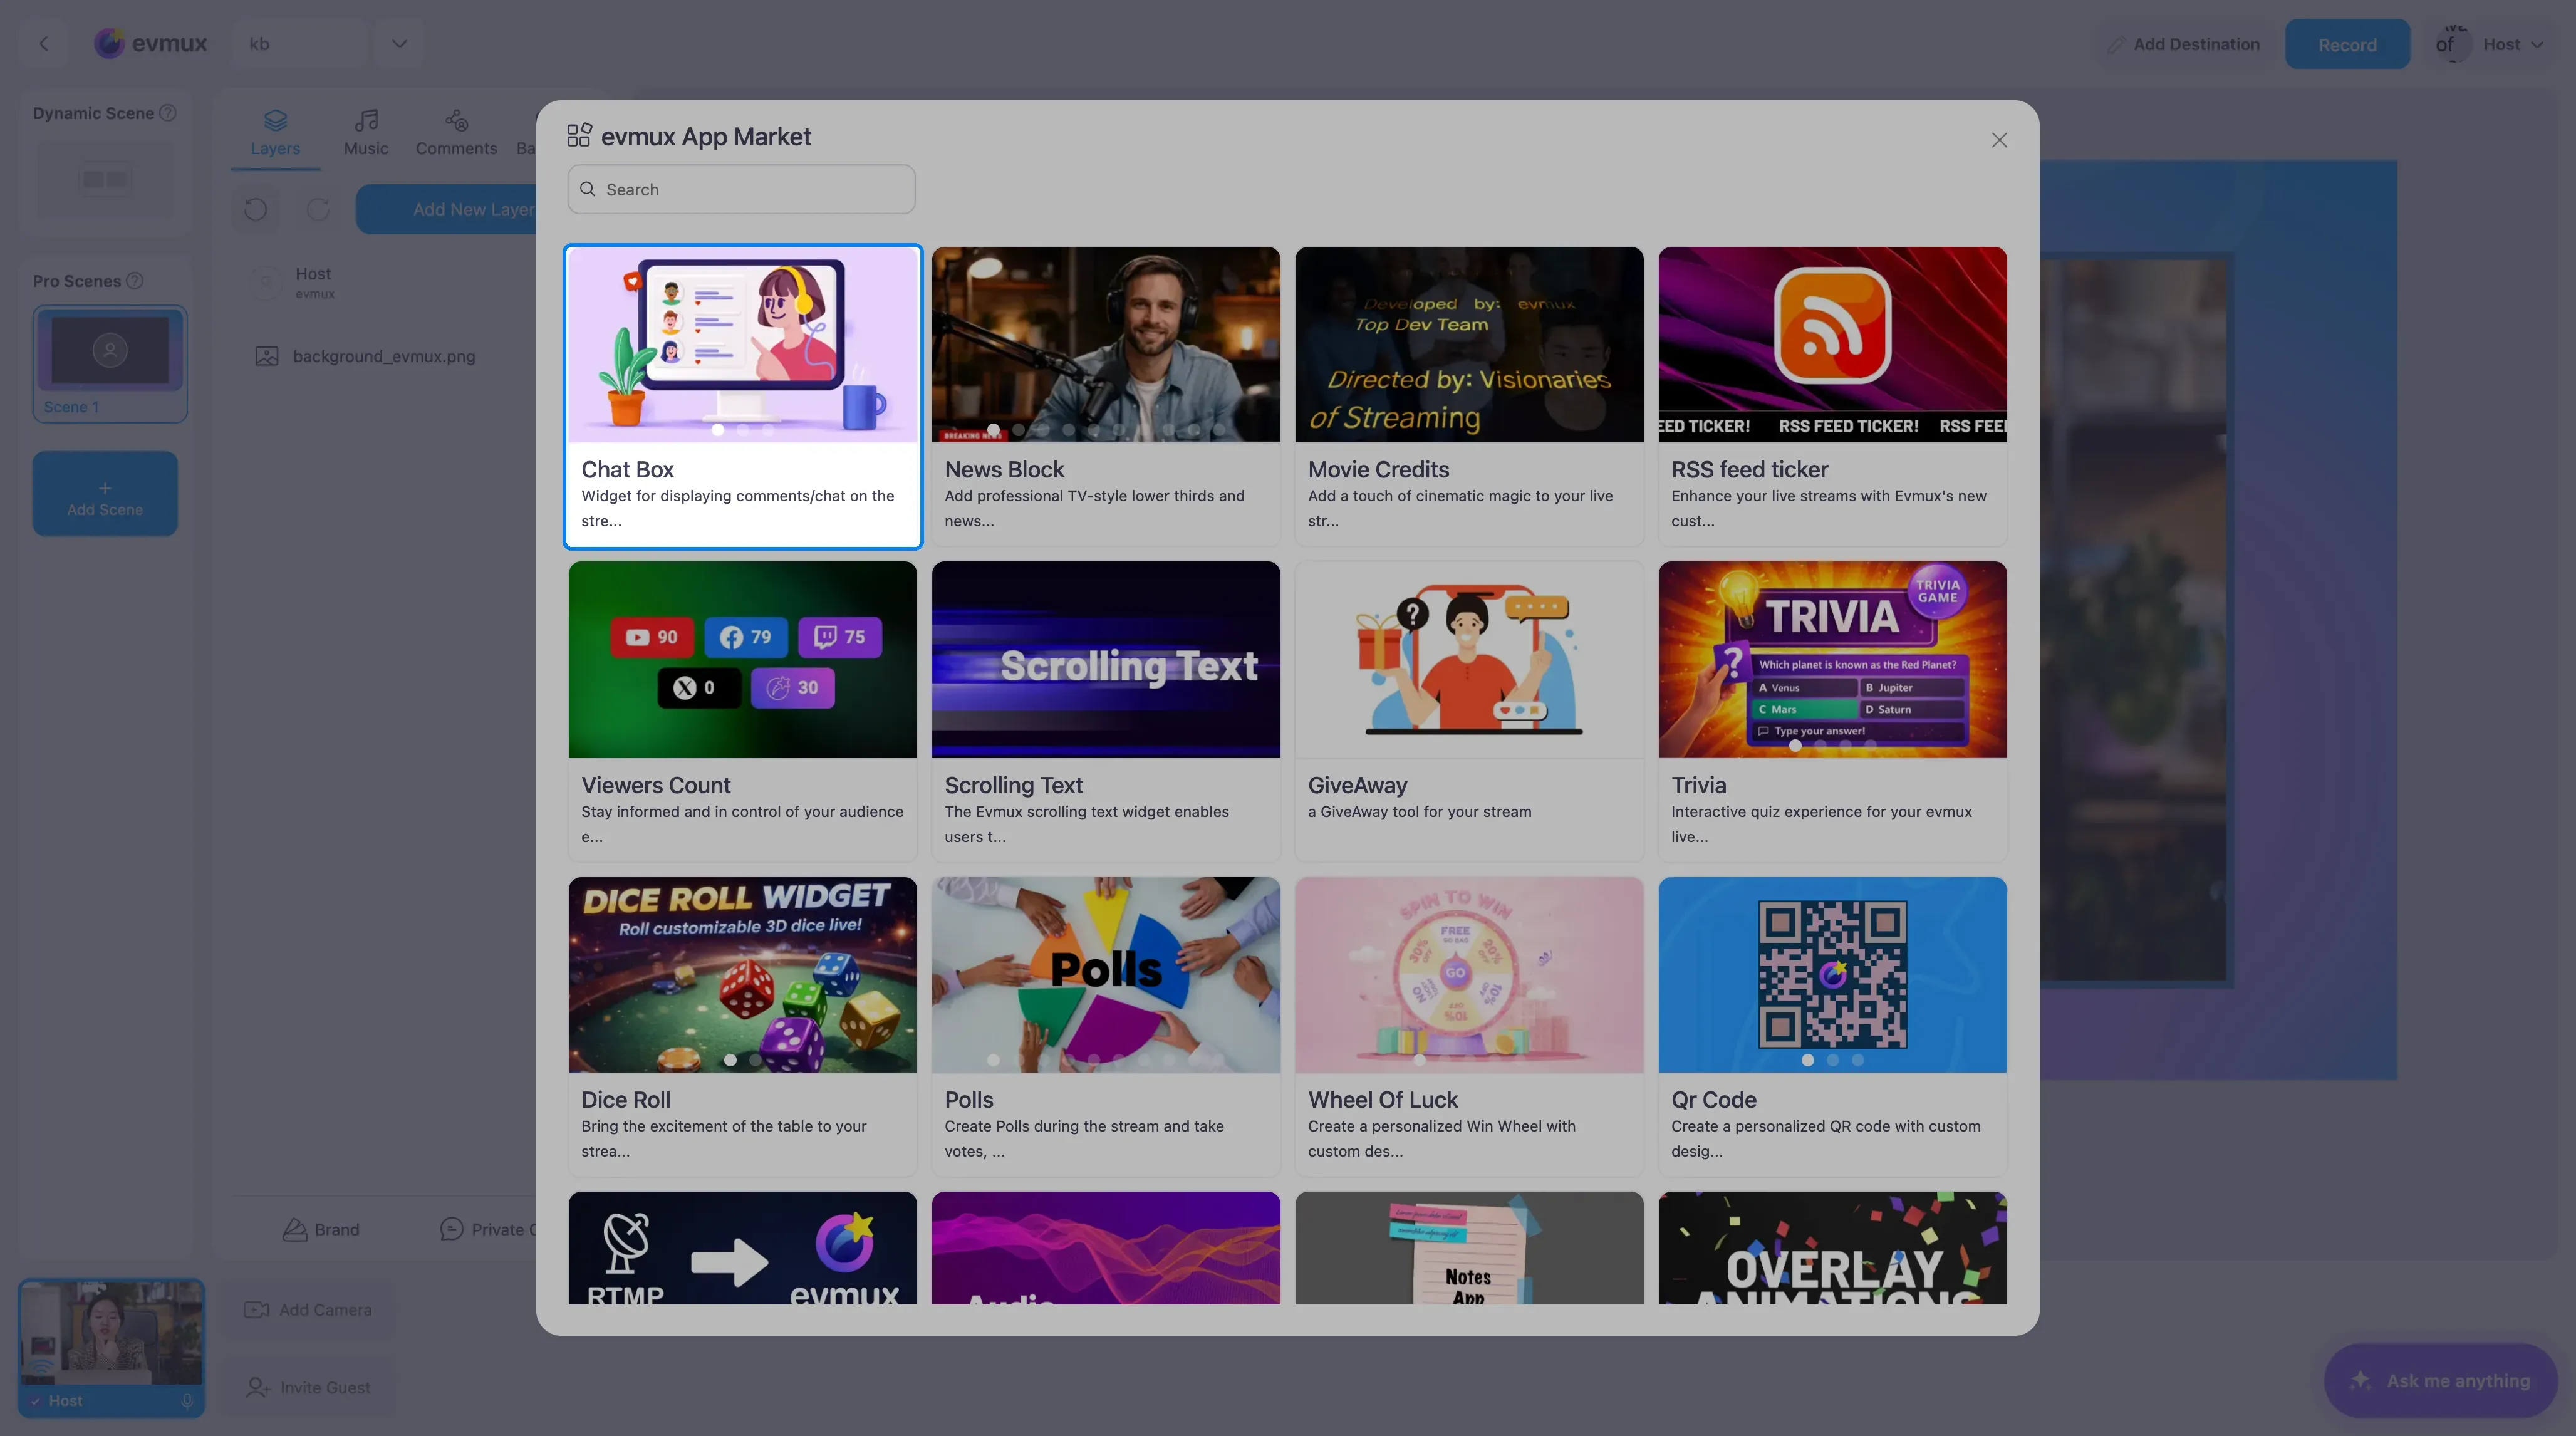Click the Add Scene button

(x=105, y=494)
